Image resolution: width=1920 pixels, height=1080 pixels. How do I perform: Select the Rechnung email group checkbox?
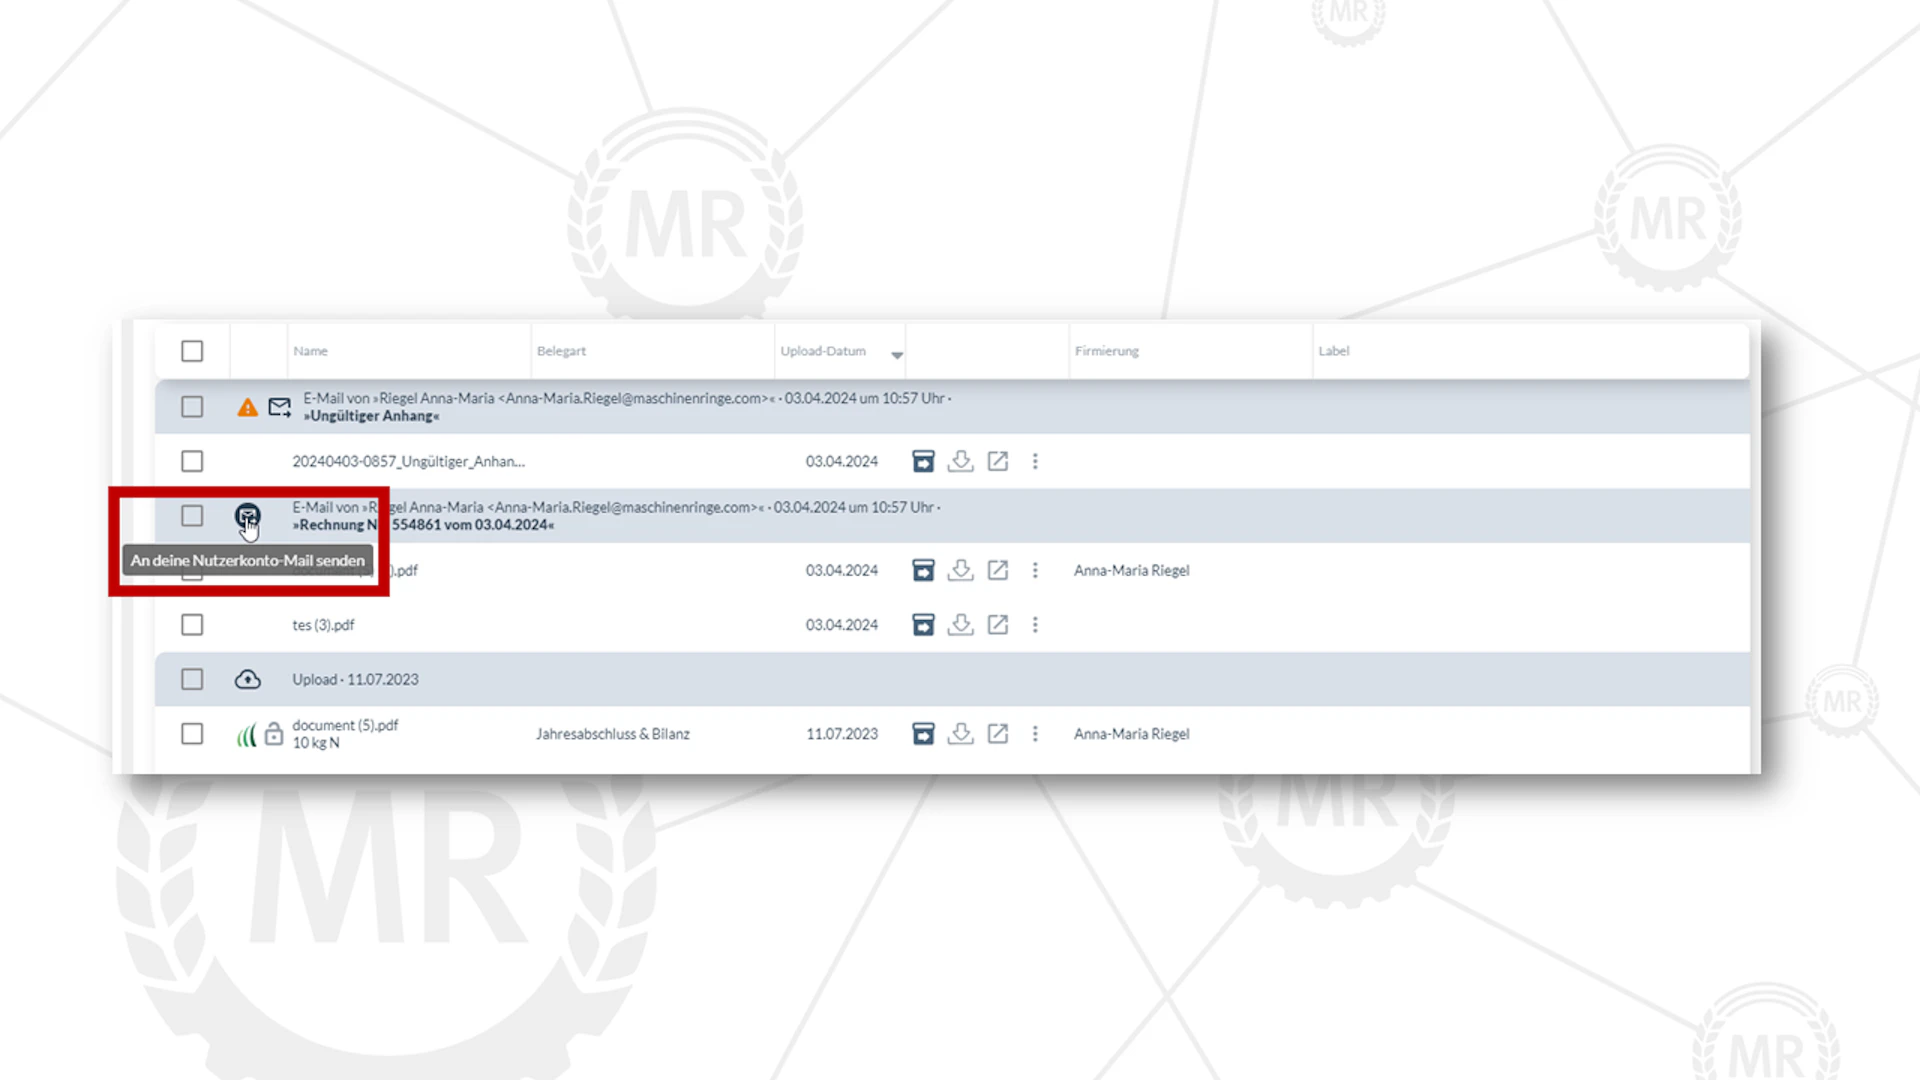[192, 516]
